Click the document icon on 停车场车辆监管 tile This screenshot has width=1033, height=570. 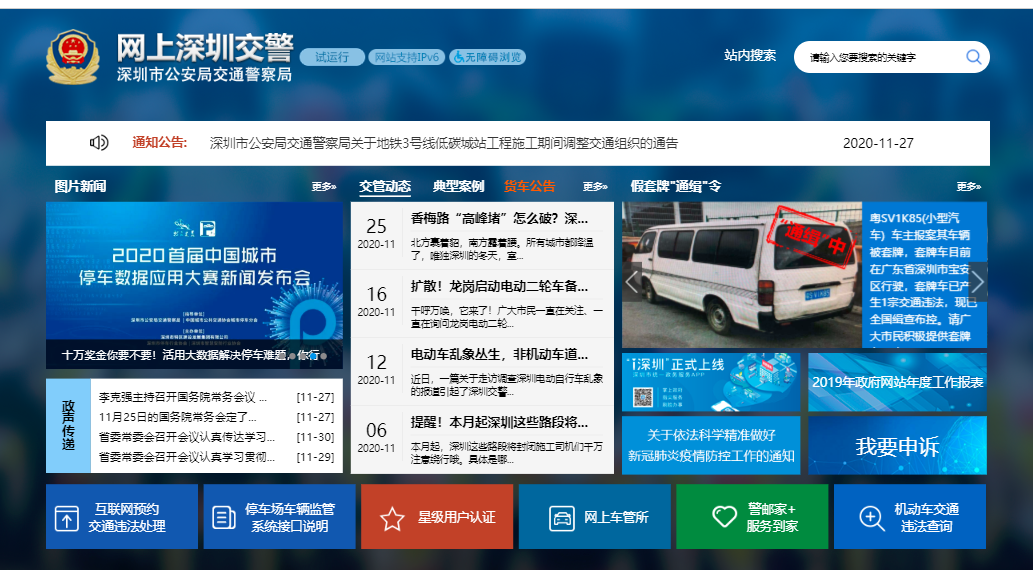(x=224, y=518)
